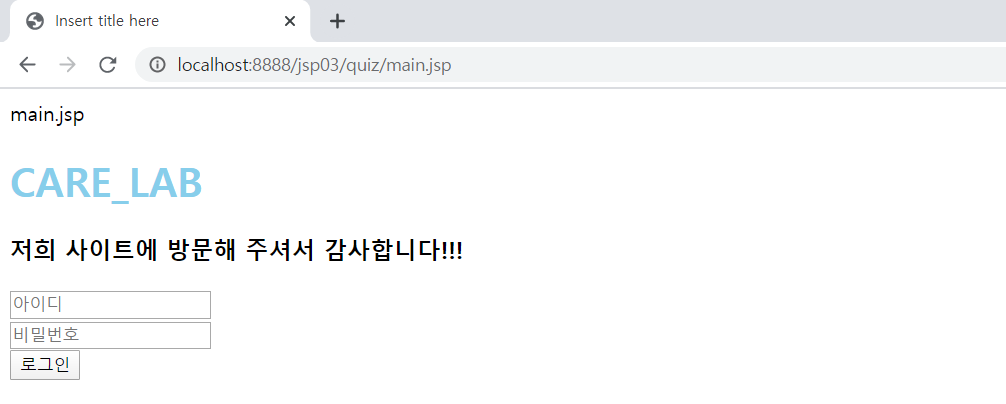Click the 비밀번호 password field
The image size is (1006, 404).
coord(110,335)
